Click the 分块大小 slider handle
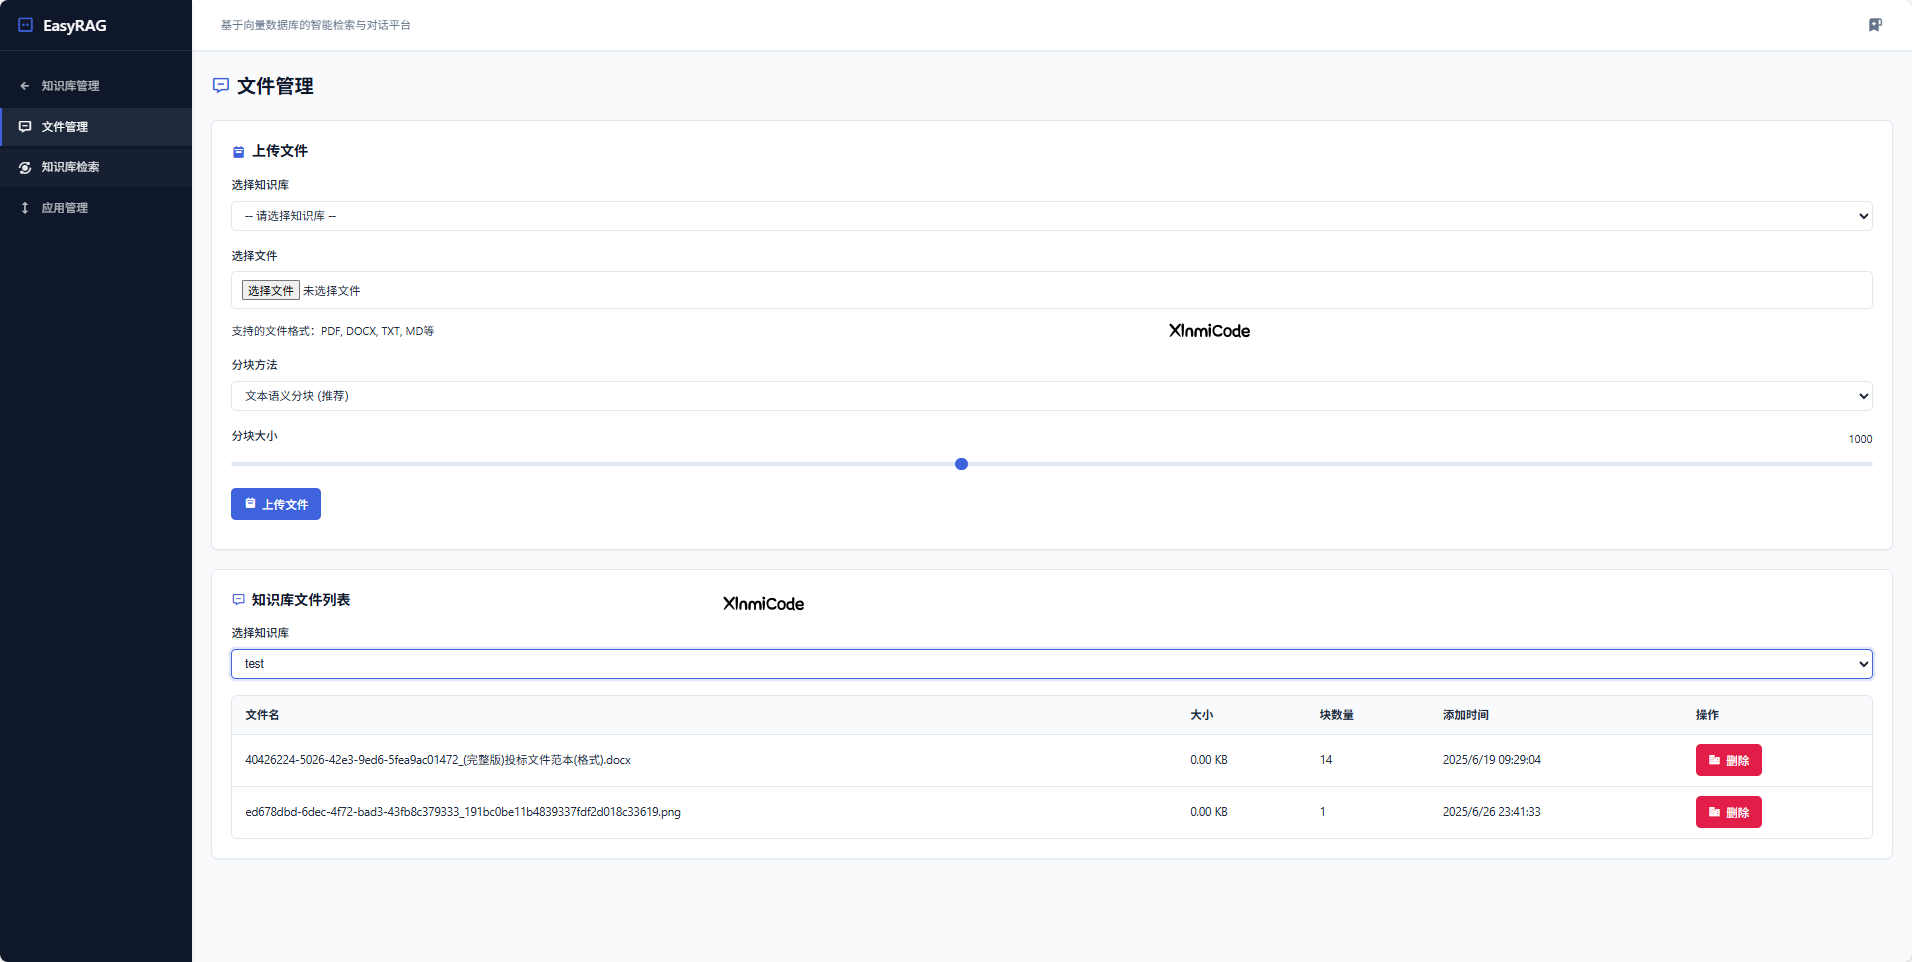 (961, 464)
